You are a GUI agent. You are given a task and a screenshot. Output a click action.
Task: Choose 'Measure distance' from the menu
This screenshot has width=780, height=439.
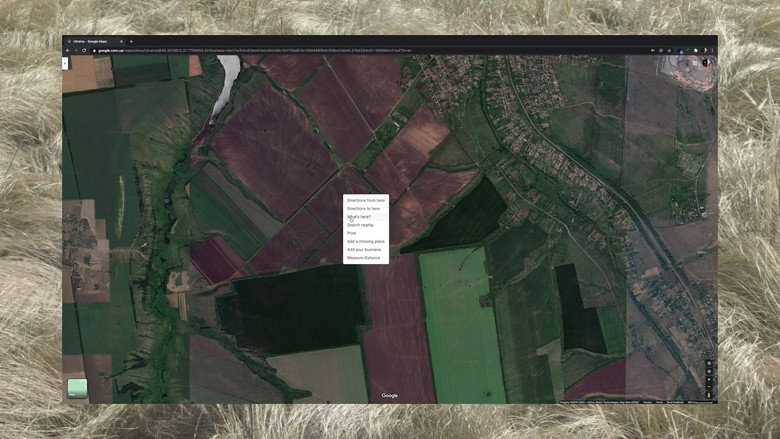[366, 258]
